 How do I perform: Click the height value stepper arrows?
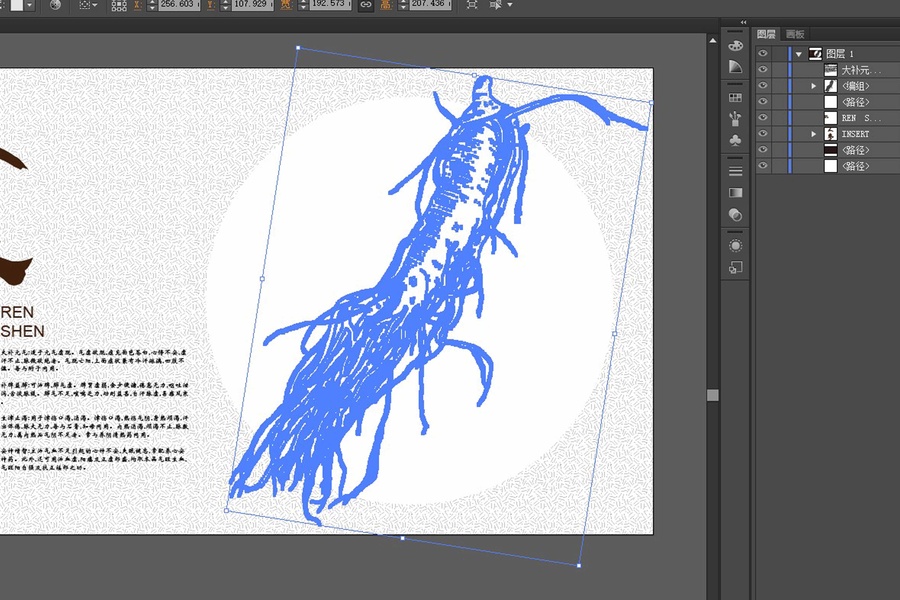pos(403,5)
